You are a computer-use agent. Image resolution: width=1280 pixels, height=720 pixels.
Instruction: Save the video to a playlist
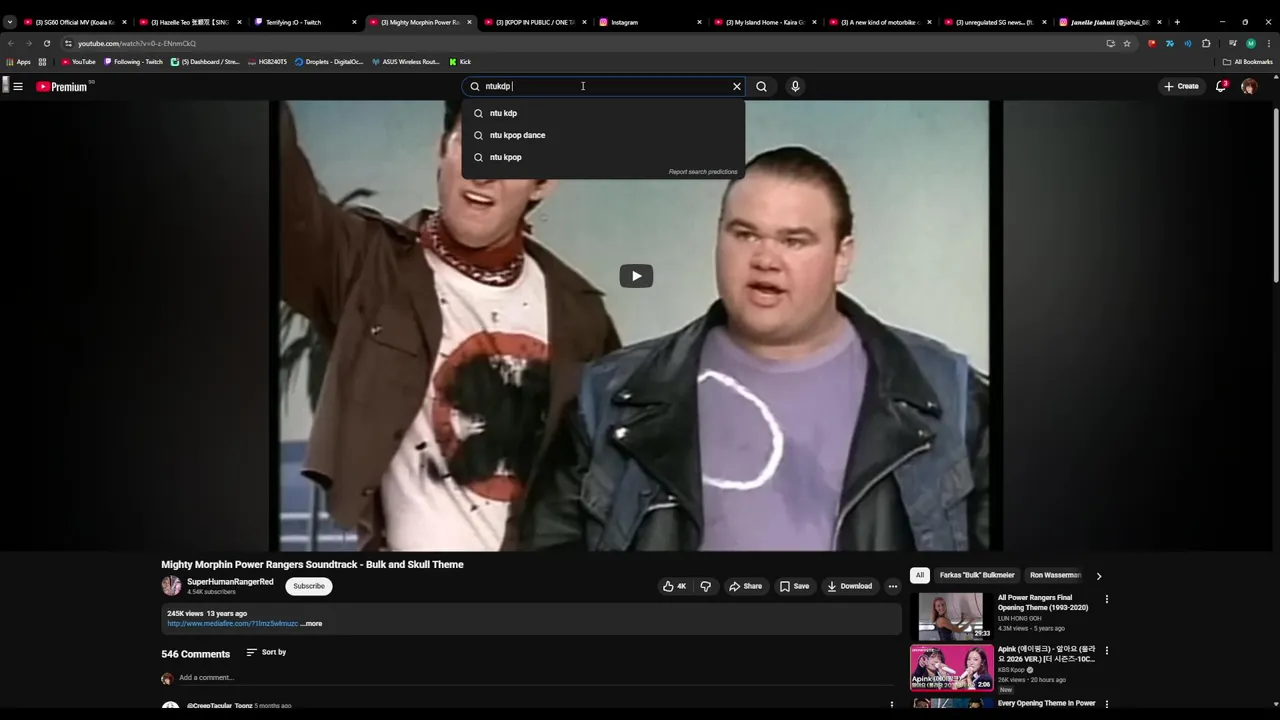tap(794, 586)
